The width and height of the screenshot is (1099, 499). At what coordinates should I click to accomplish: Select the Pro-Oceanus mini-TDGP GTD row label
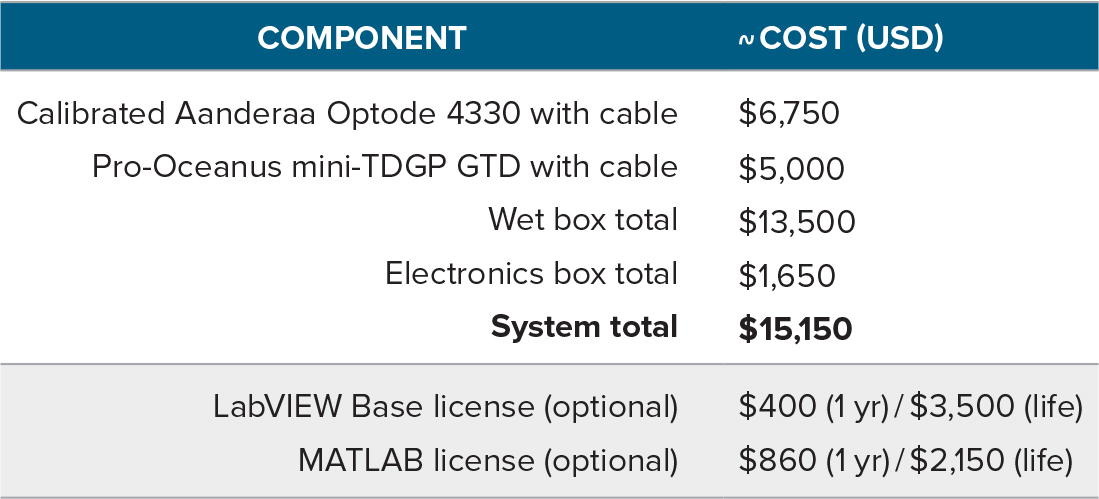pos(385,167)
